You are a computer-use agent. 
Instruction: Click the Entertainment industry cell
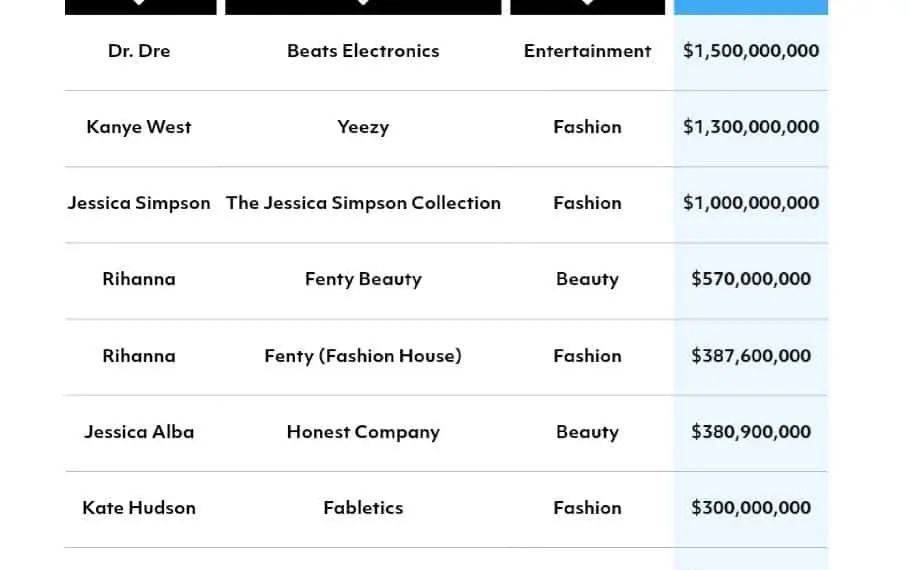[587, 51]
